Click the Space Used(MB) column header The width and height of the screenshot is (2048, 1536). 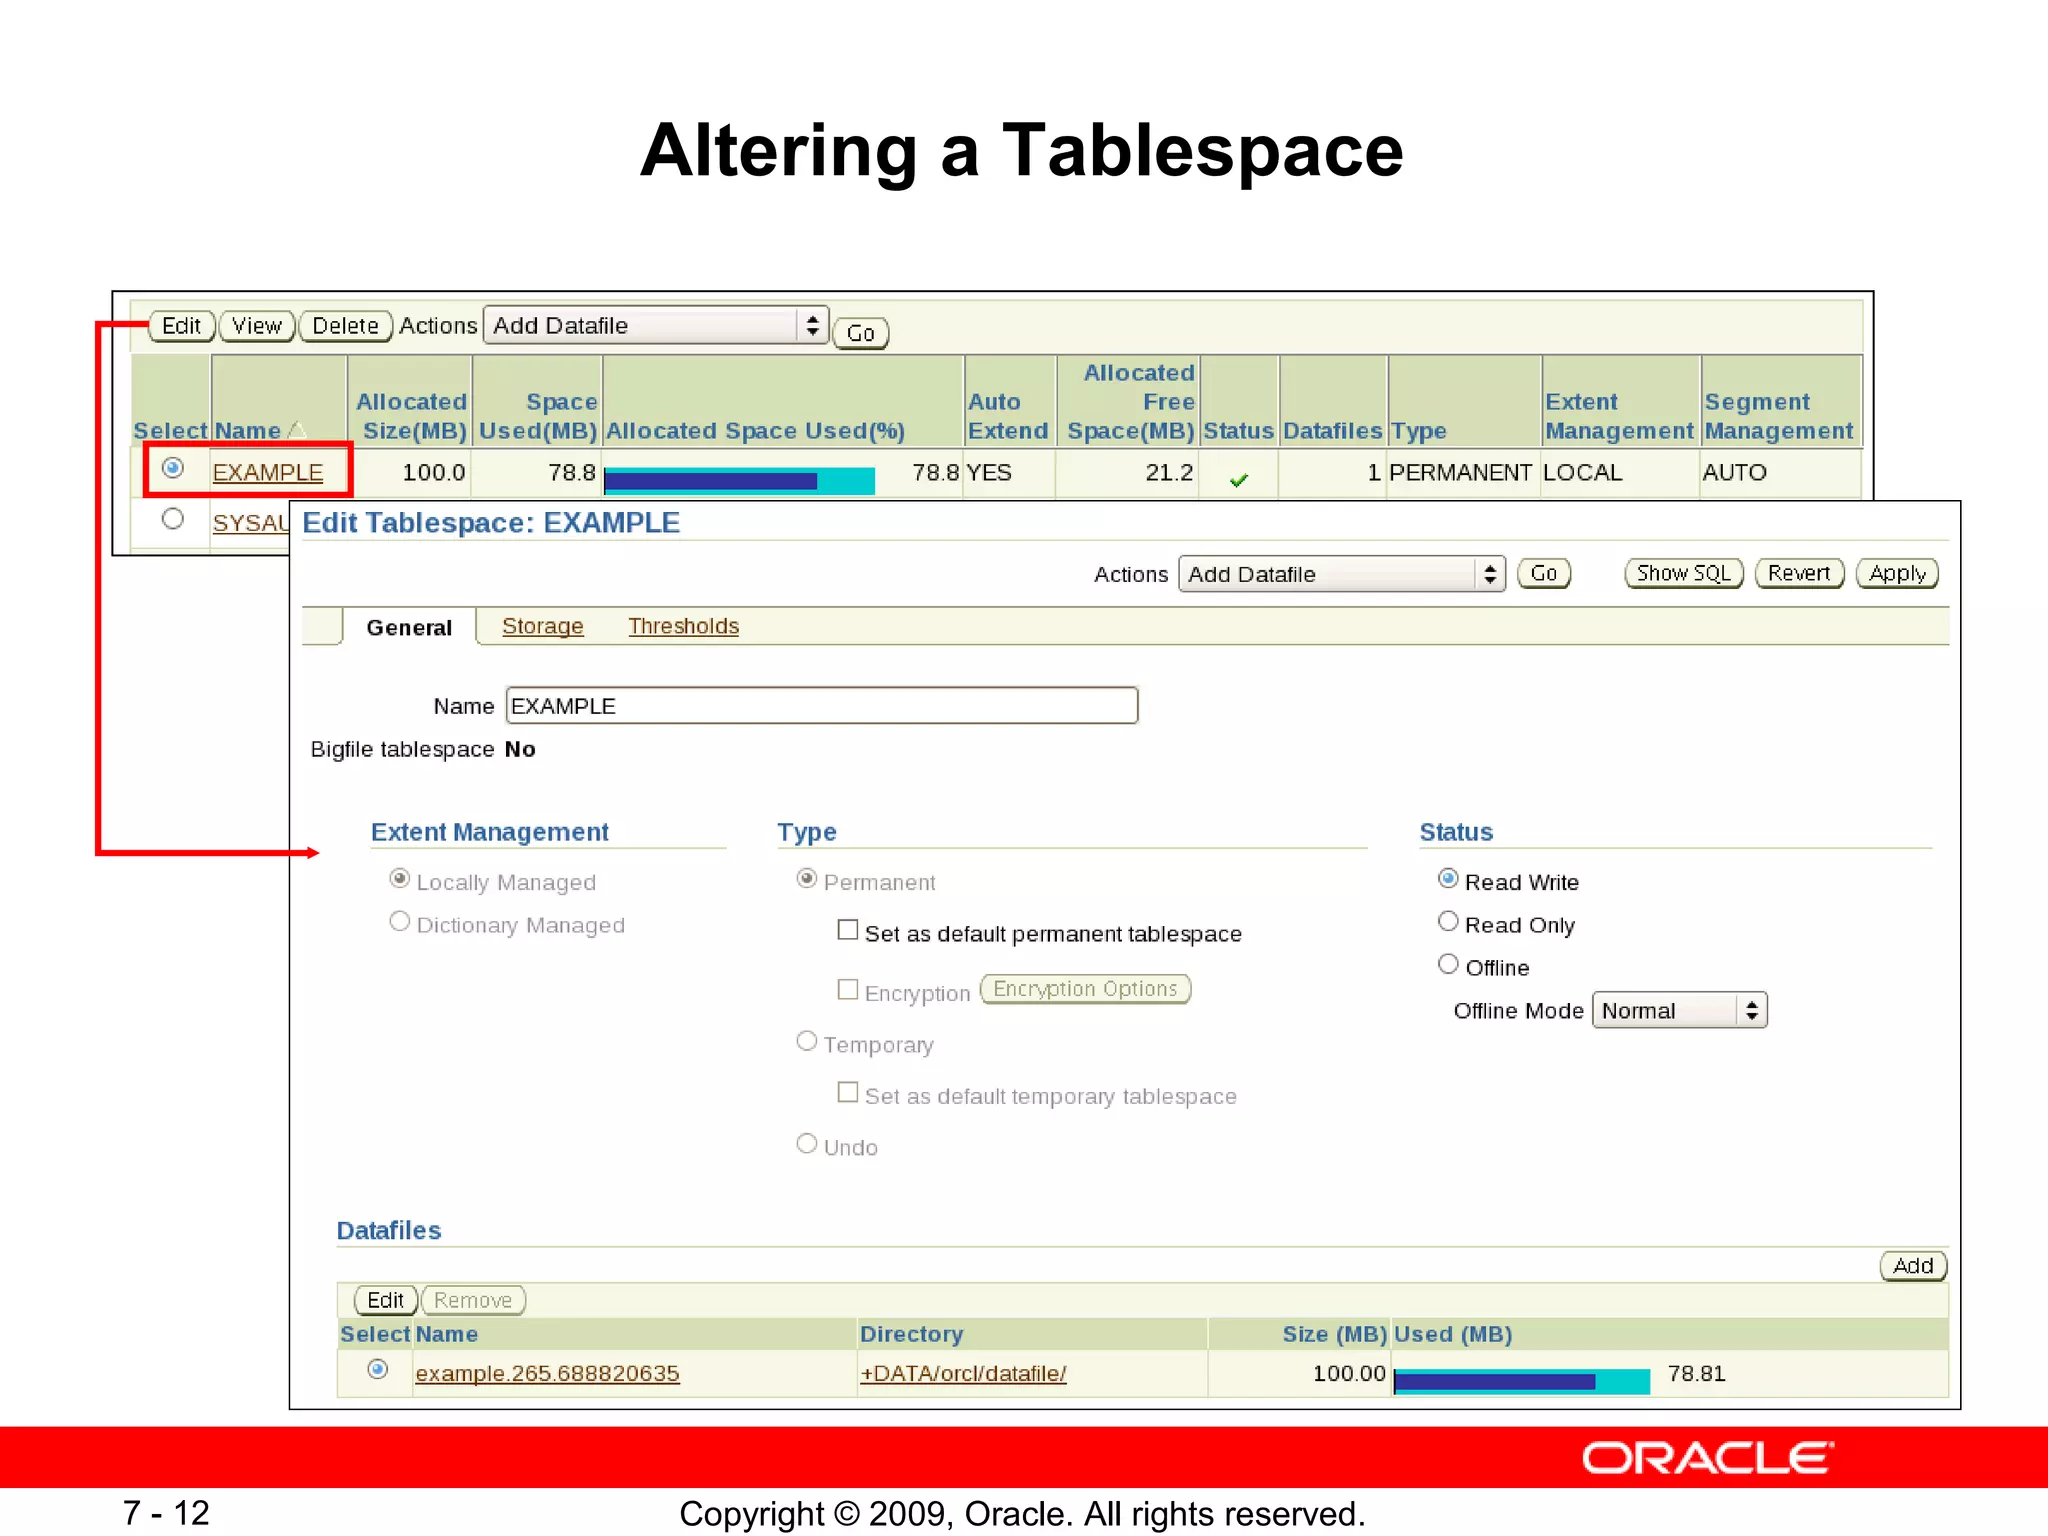click(x=539, y=416)
